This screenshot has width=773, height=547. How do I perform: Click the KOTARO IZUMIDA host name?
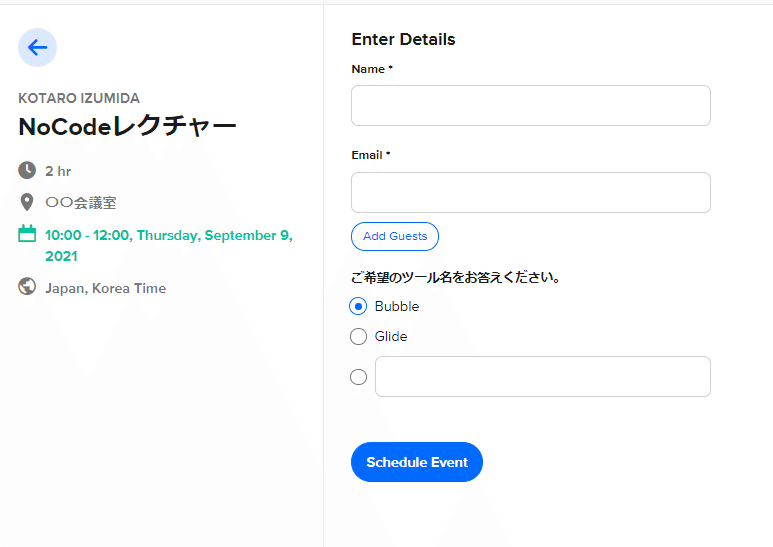pyautogui.click(x=79, y=98)
